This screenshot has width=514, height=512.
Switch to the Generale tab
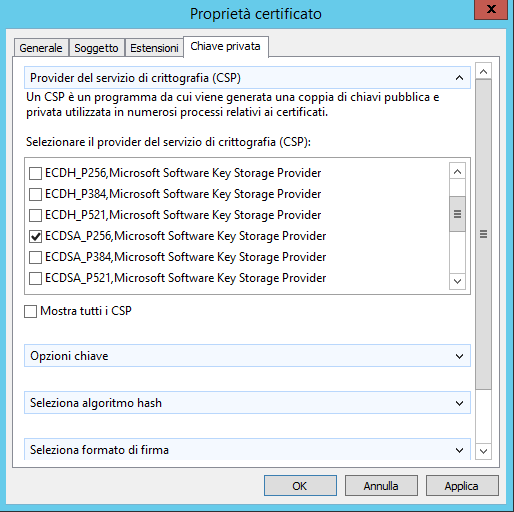pos(41,48)
